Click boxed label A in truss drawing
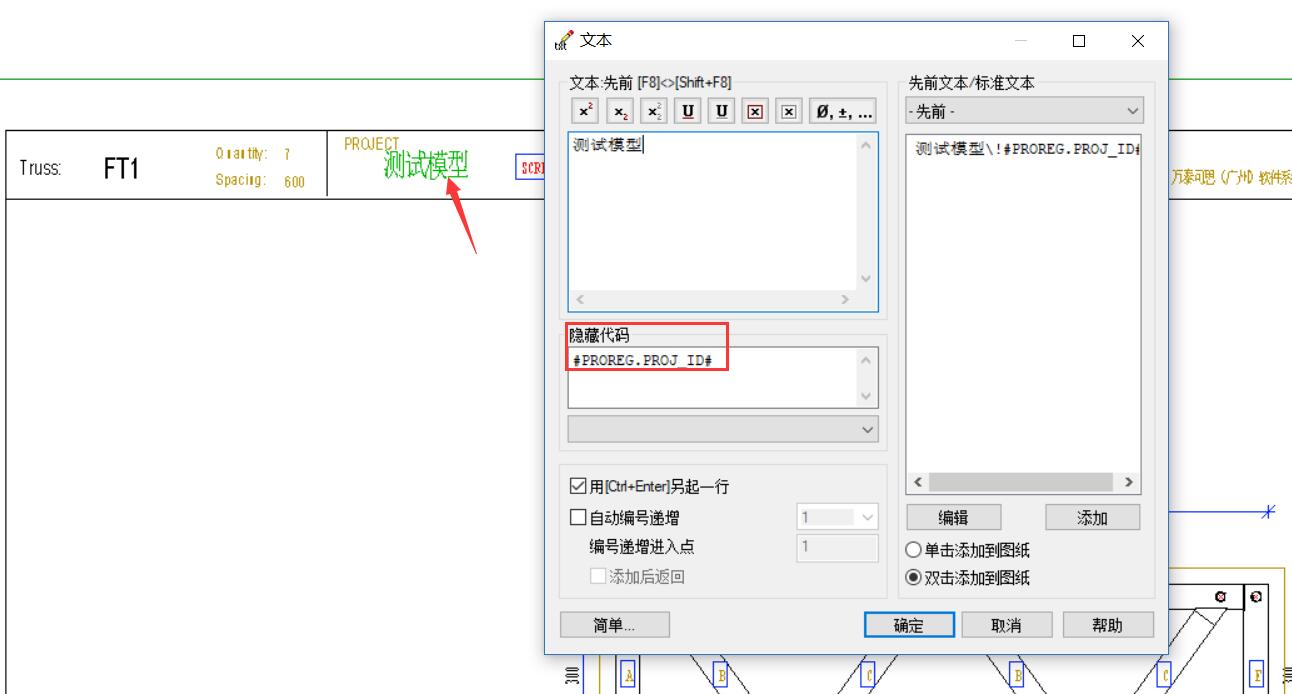Screen dimensions: 1292x694 [x=629, y=676]
